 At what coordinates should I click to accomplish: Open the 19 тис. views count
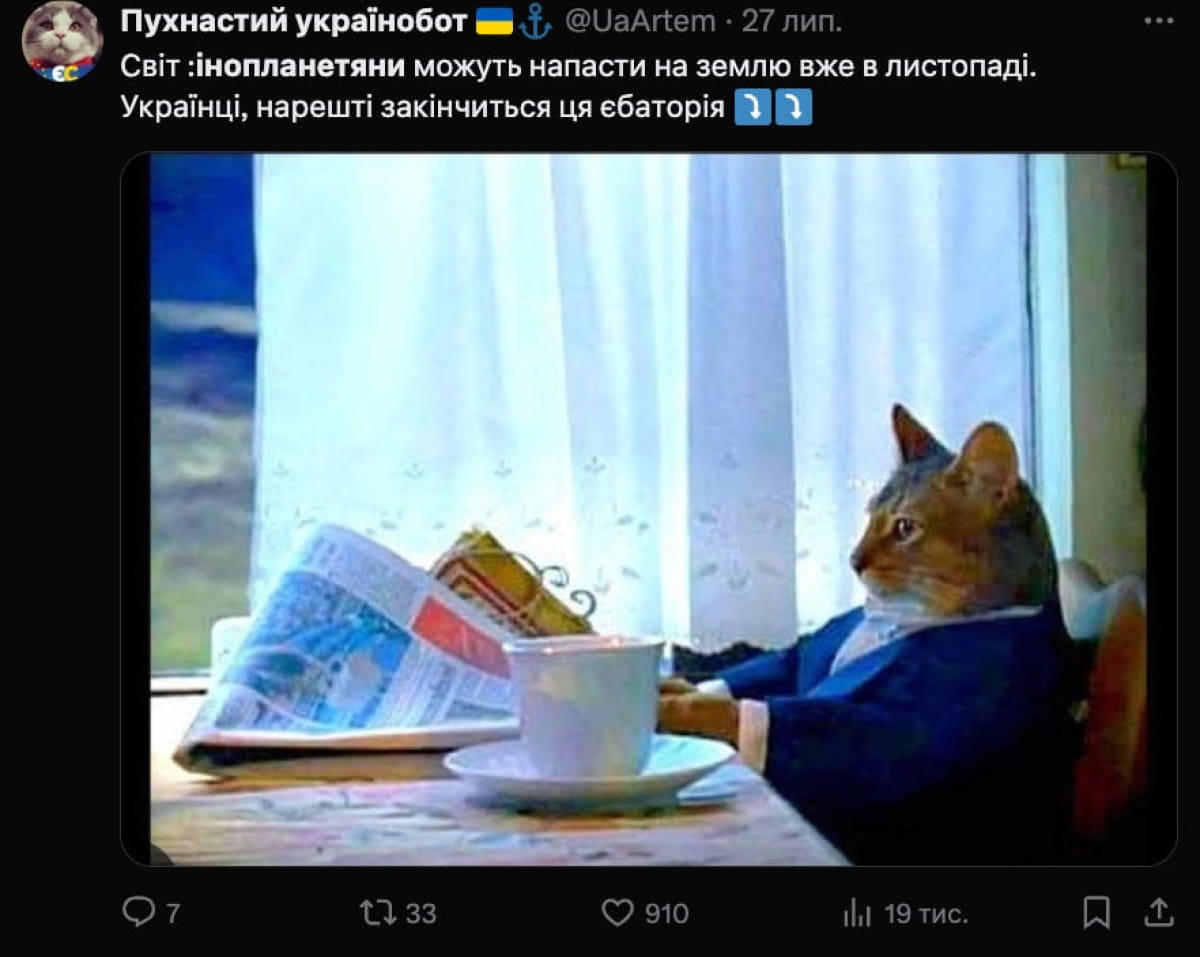tap(926, 913)
